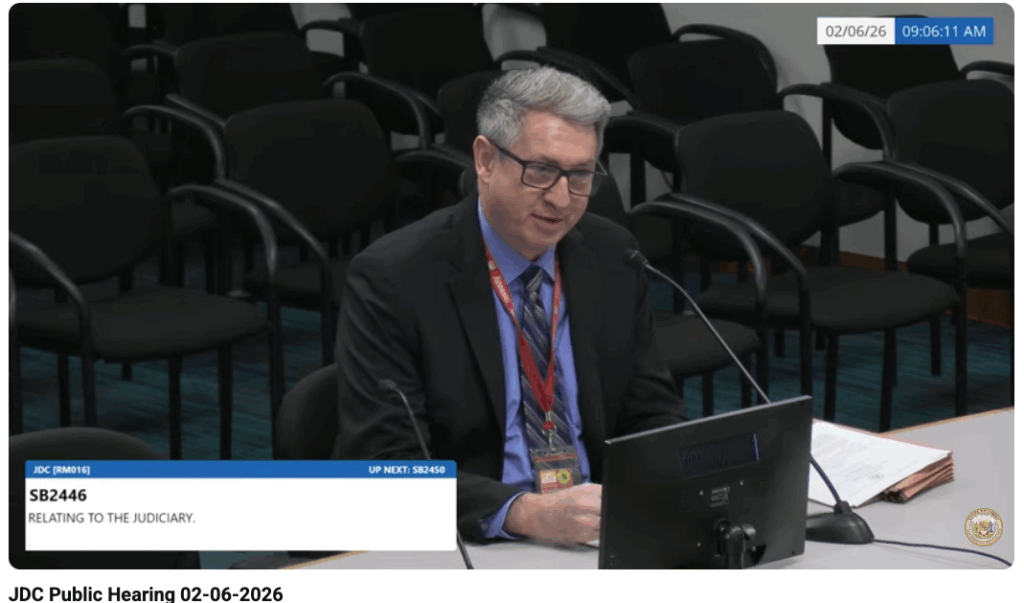This screenshot has height=603, width=1024.
Task: Click 'RELATING TO THE JUDICIARY.' description text
Action: [111, 517]
